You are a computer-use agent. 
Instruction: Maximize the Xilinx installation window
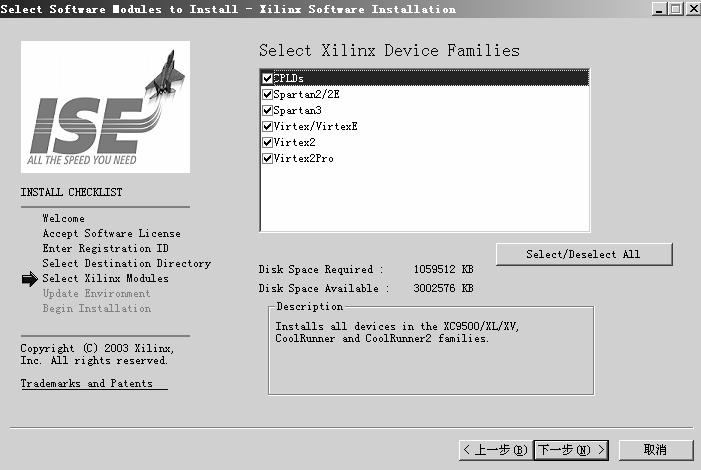pyautogui.click(x=676, y=8)
